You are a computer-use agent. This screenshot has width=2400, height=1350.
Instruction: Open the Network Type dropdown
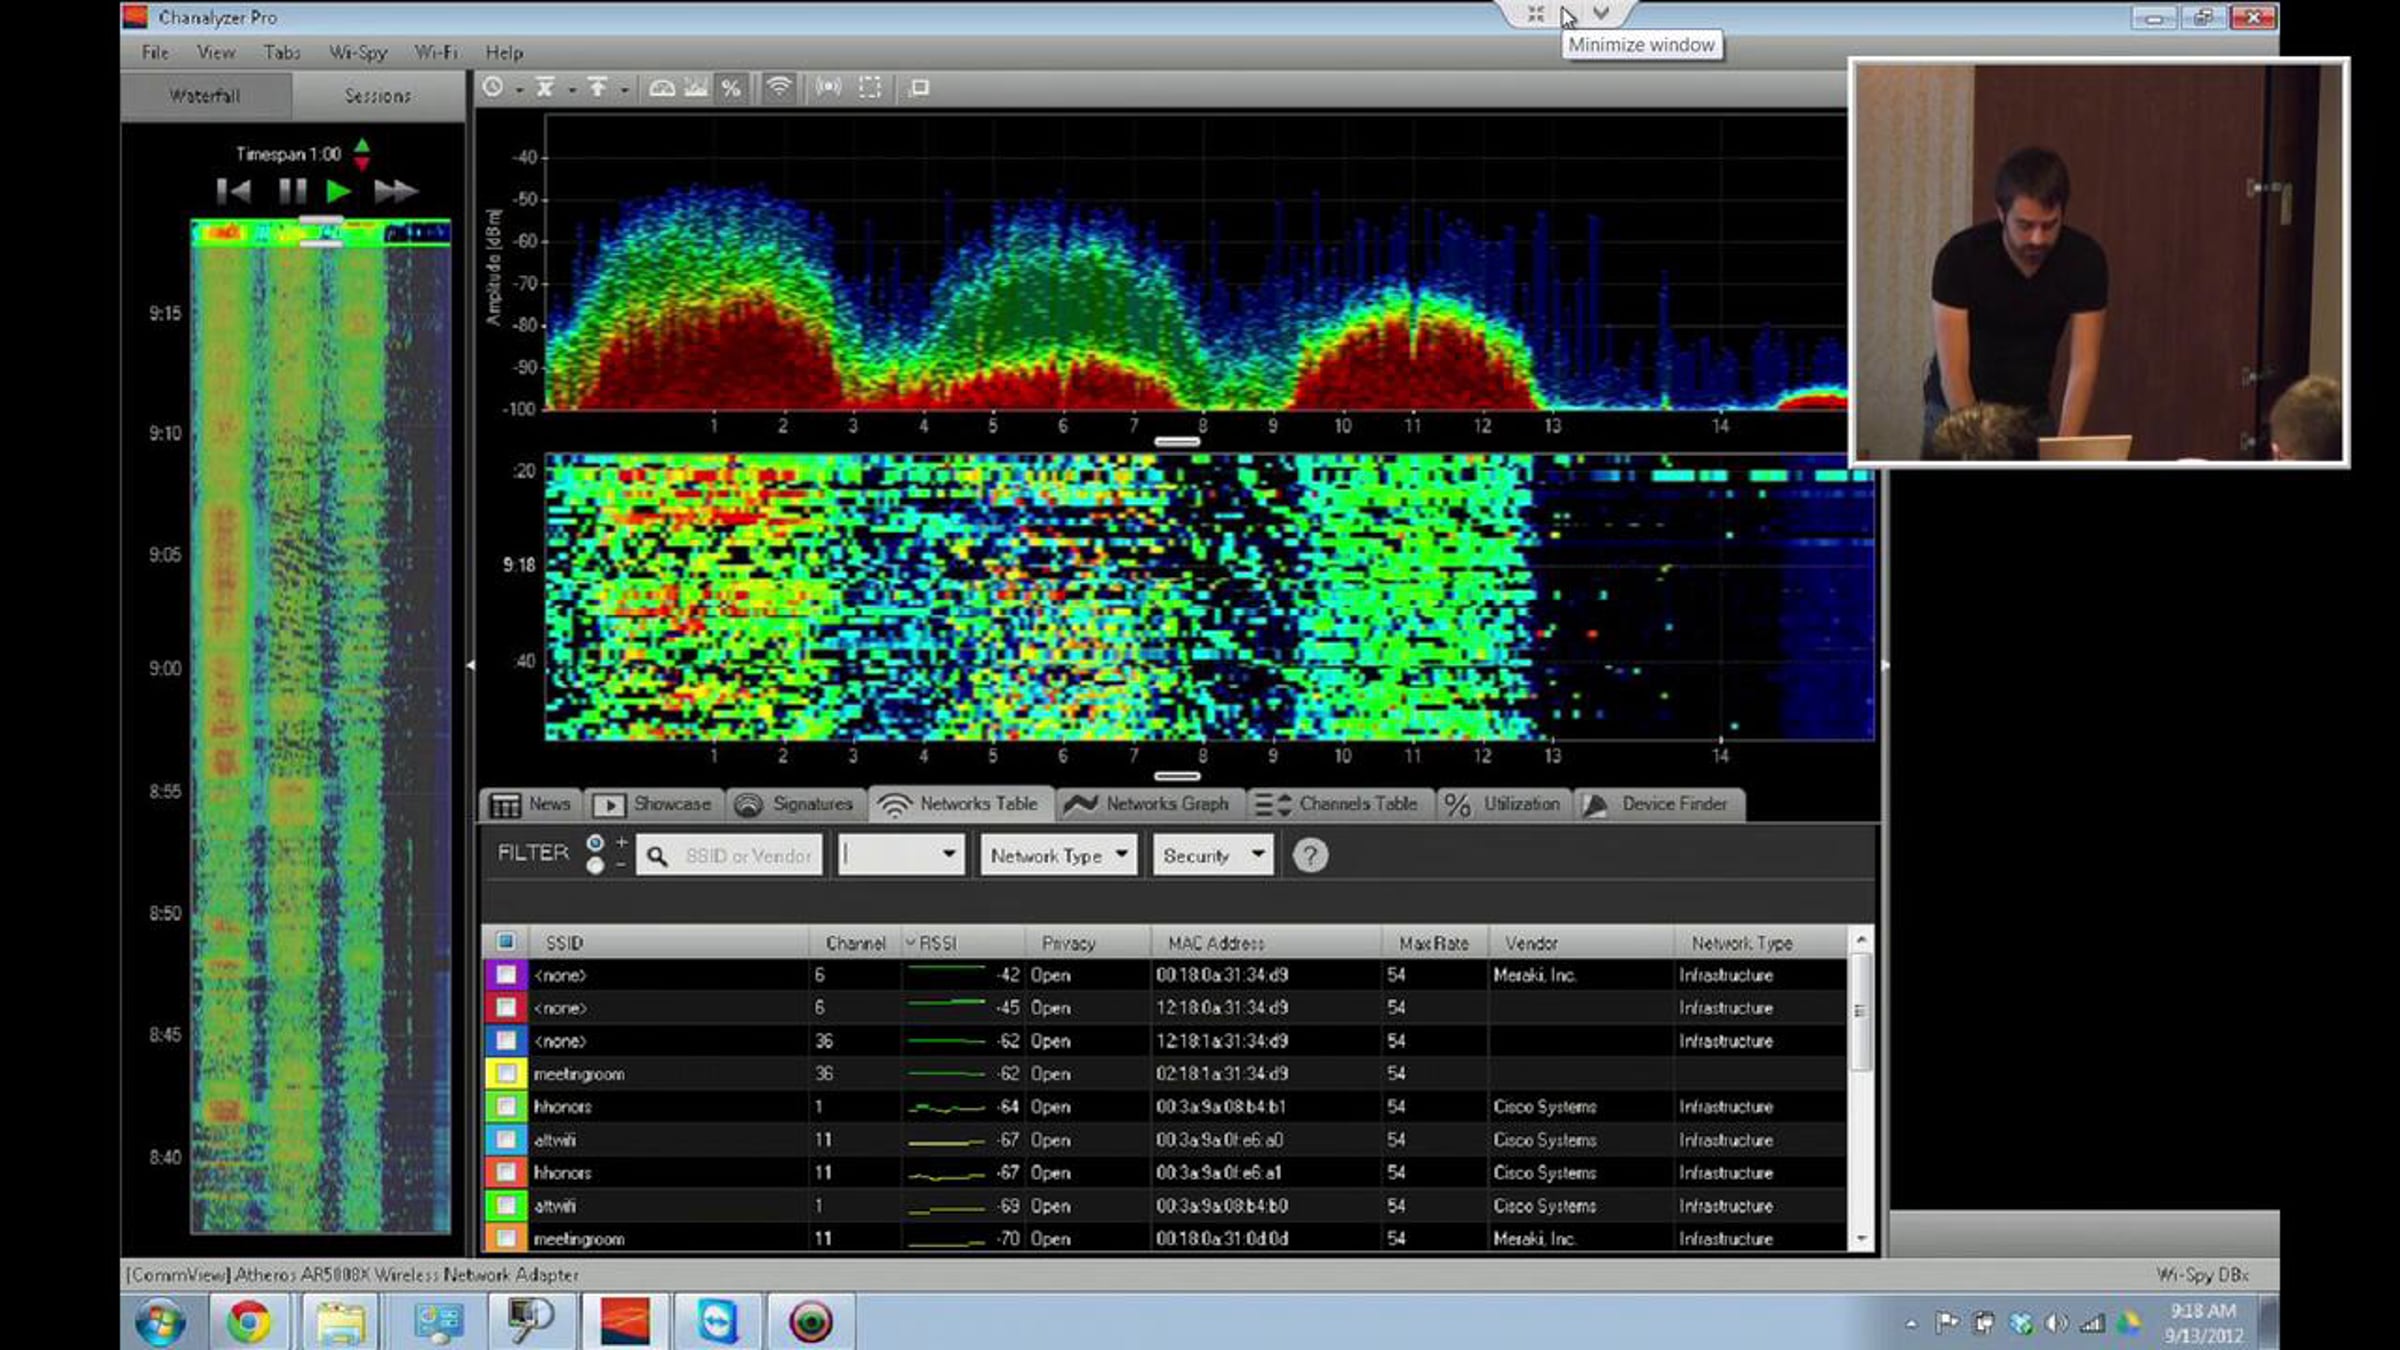click(x=1058, y=856)
